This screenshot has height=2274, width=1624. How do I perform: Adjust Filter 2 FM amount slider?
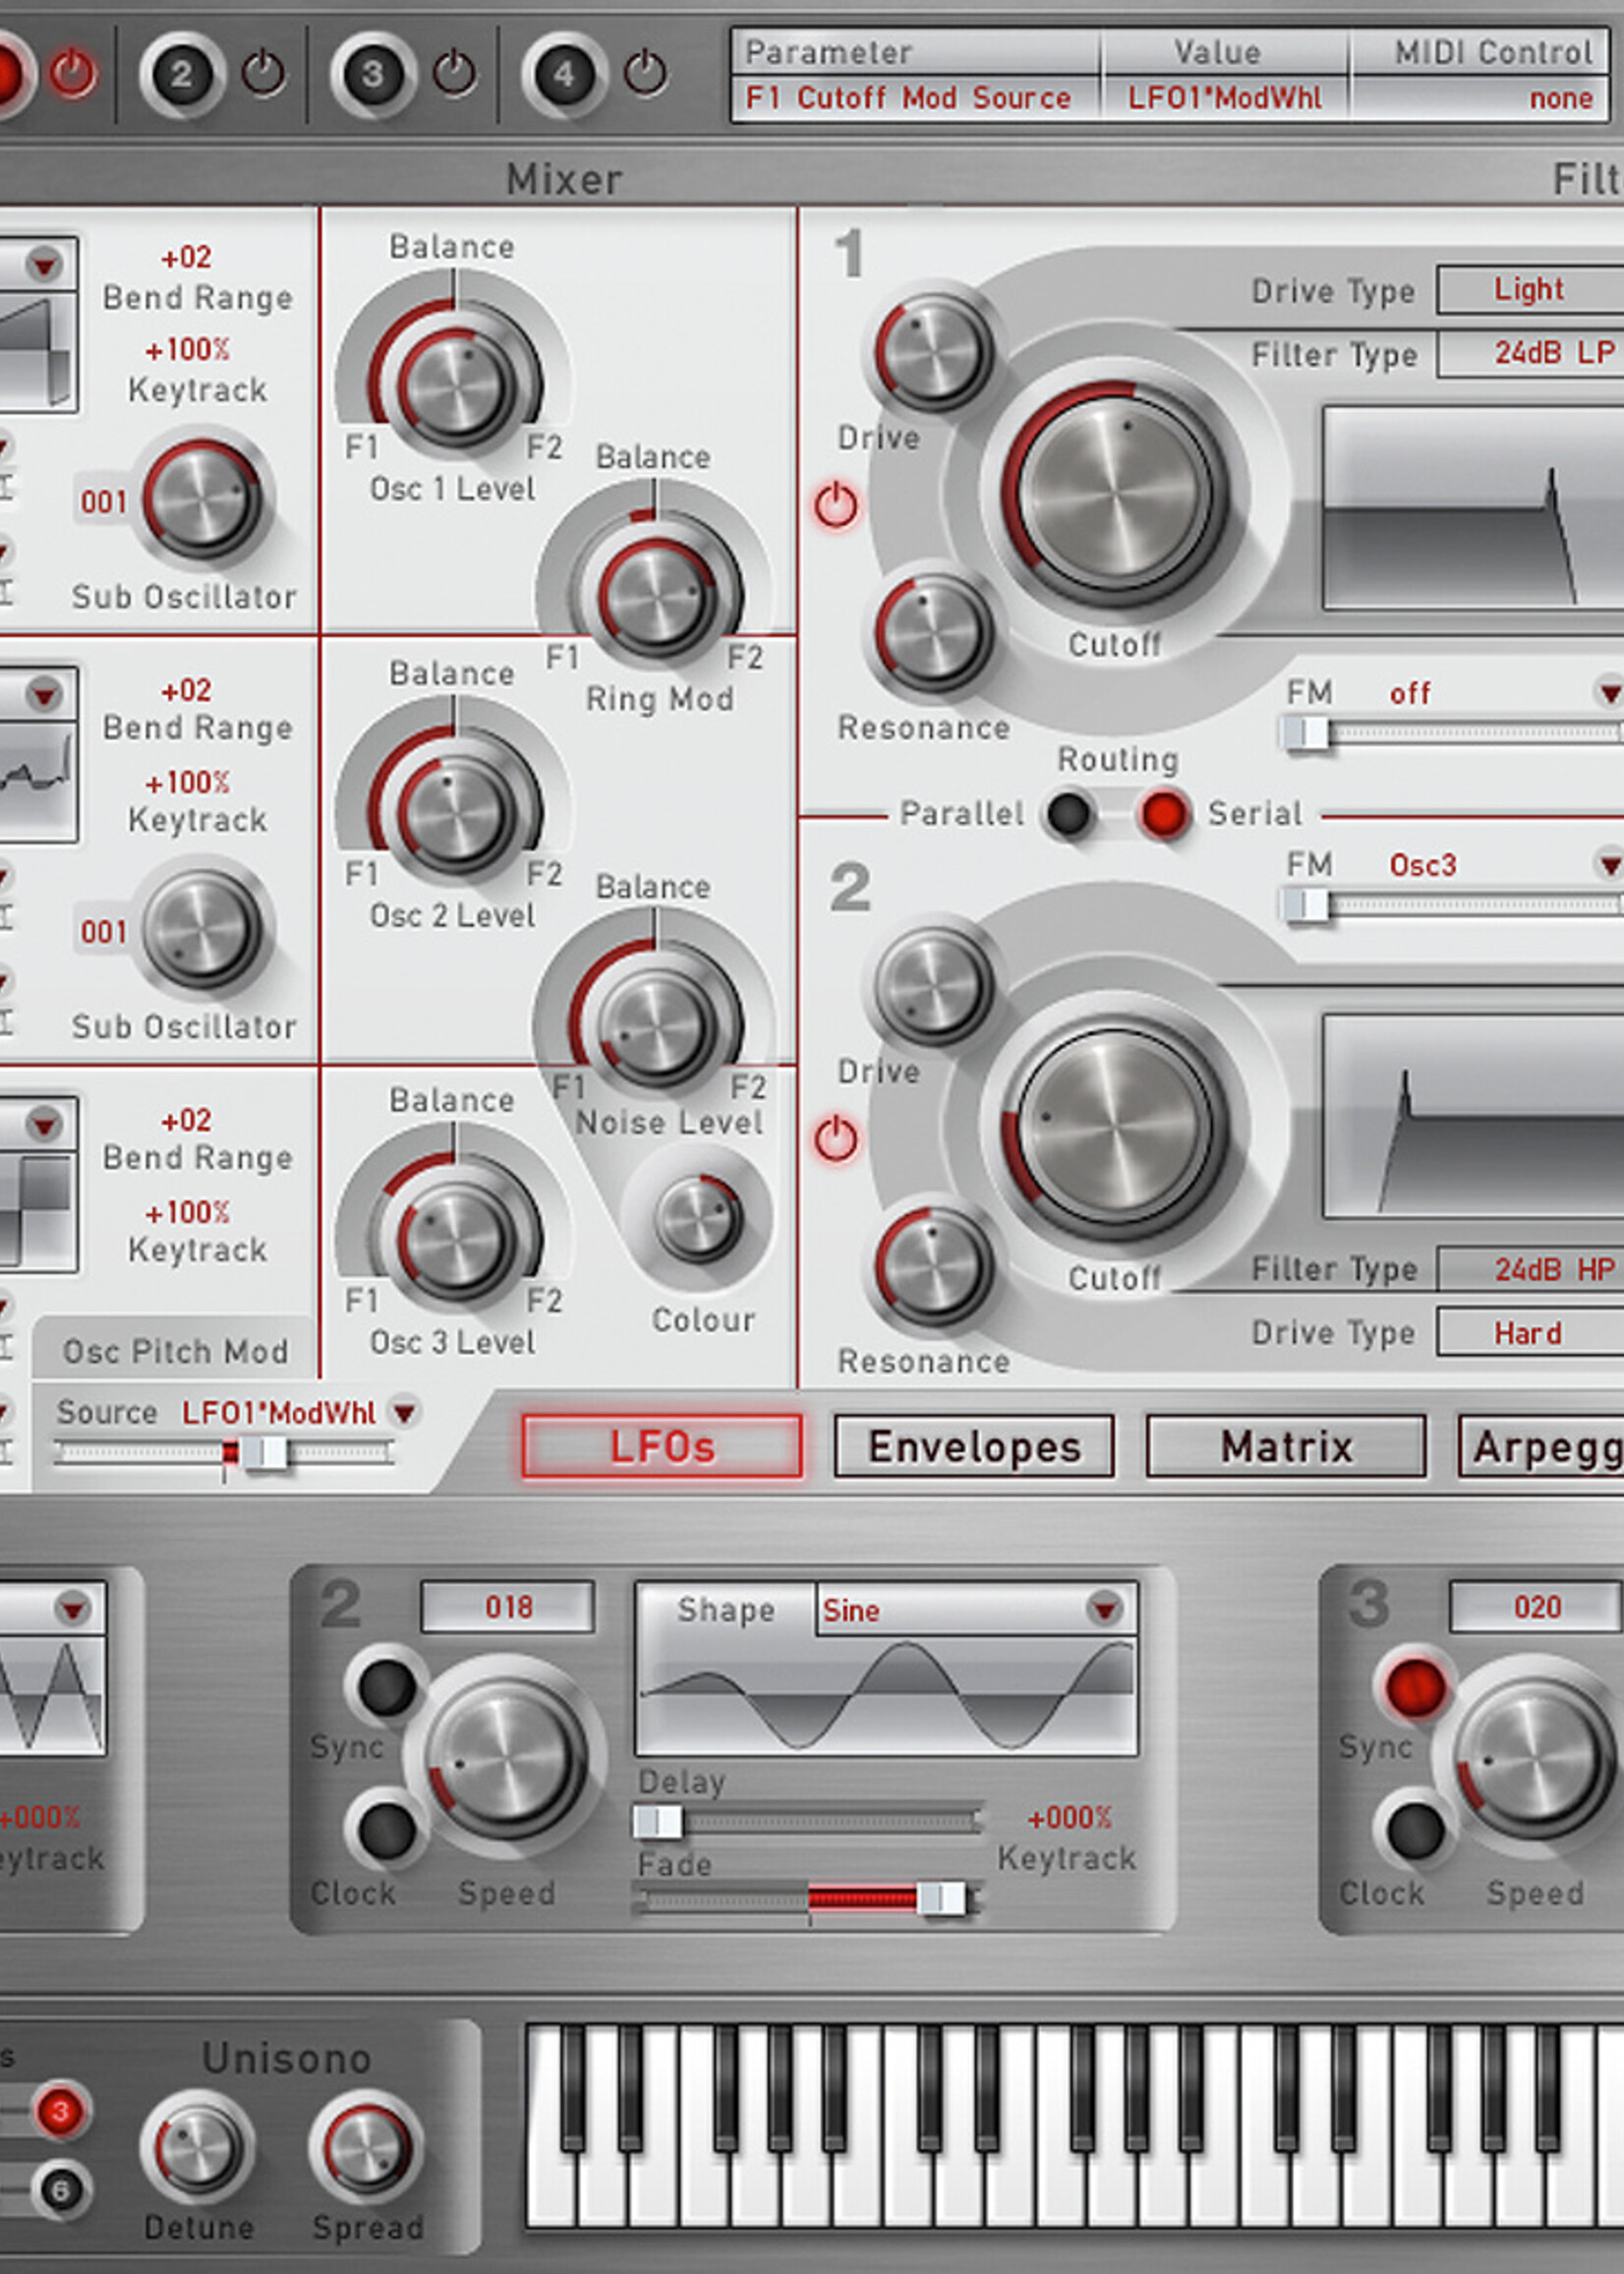[1452, 905]
